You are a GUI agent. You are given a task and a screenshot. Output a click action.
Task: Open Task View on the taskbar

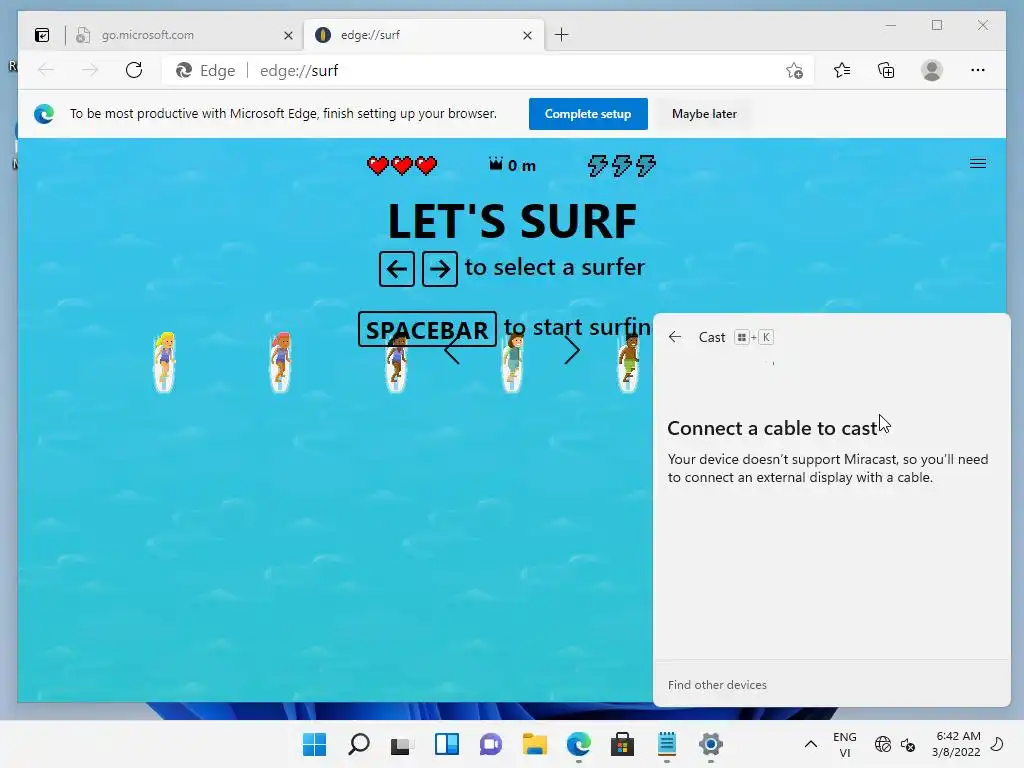pos(402,744)
